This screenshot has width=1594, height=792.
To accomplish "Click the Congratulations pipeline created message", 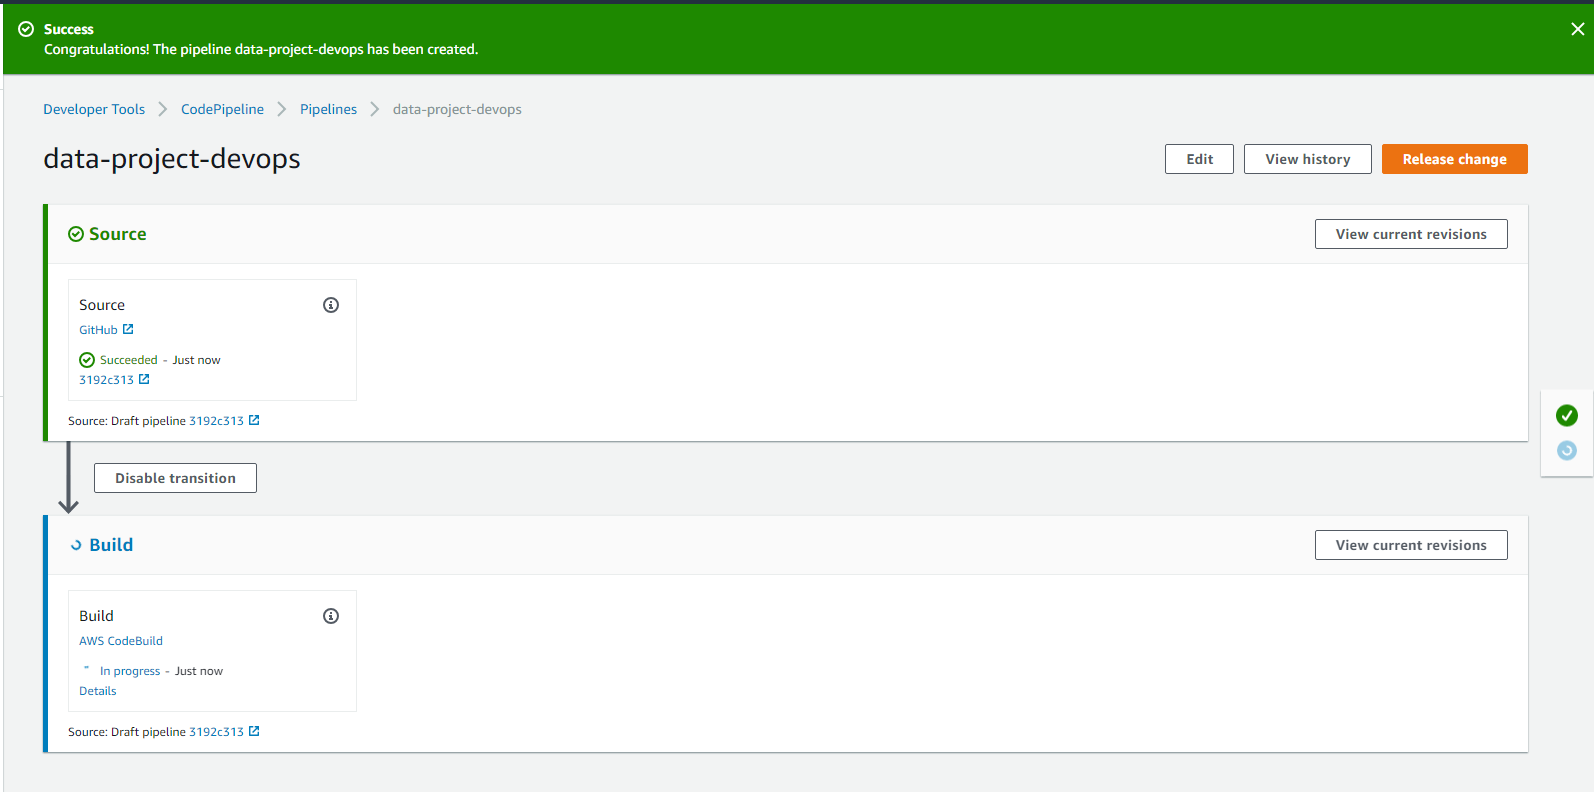I will pyautogui.click(x=261, y=49).
